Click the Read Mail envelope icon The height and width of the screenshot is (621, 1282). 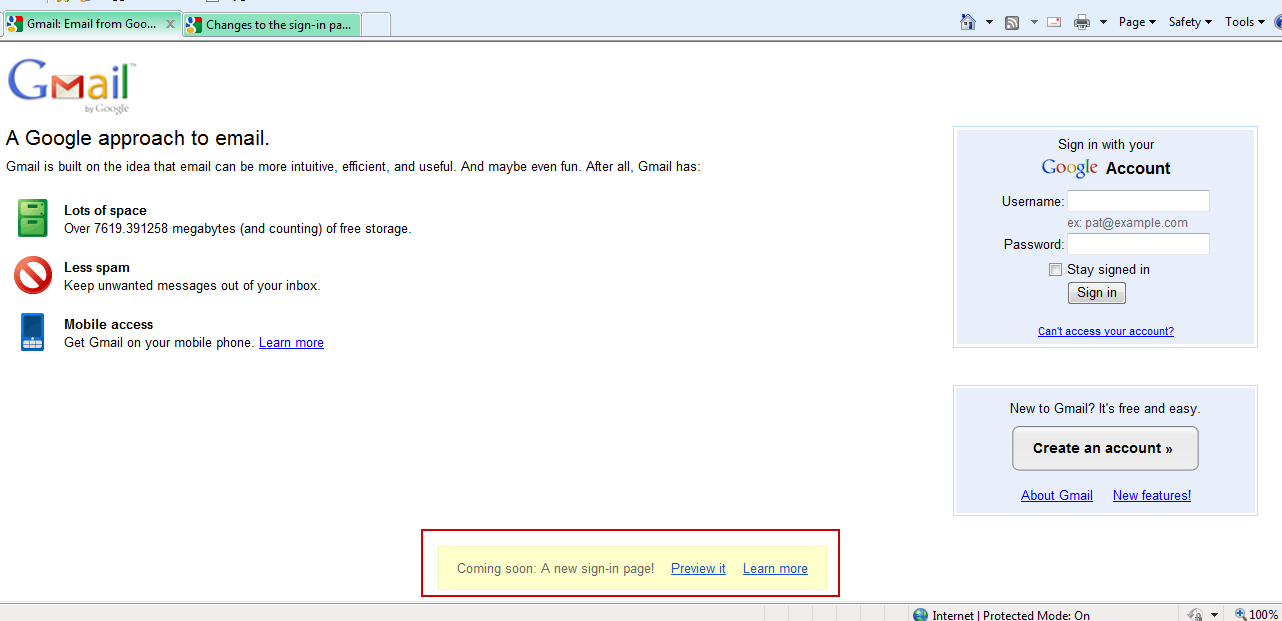1054,22
